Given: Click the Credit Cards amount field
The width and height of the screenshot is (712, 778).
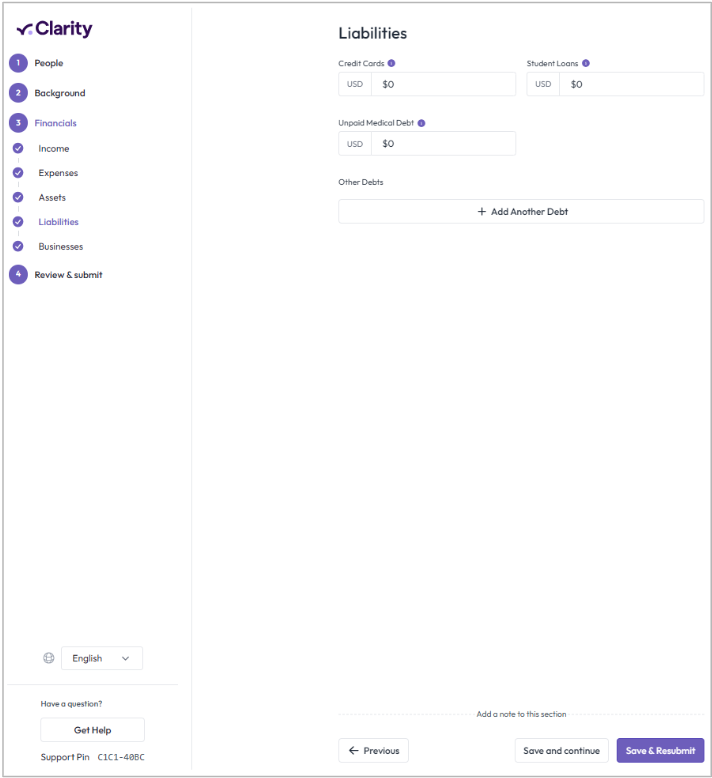Looking at the screenshot, I should pyautogui.click(x=443, y=84).
